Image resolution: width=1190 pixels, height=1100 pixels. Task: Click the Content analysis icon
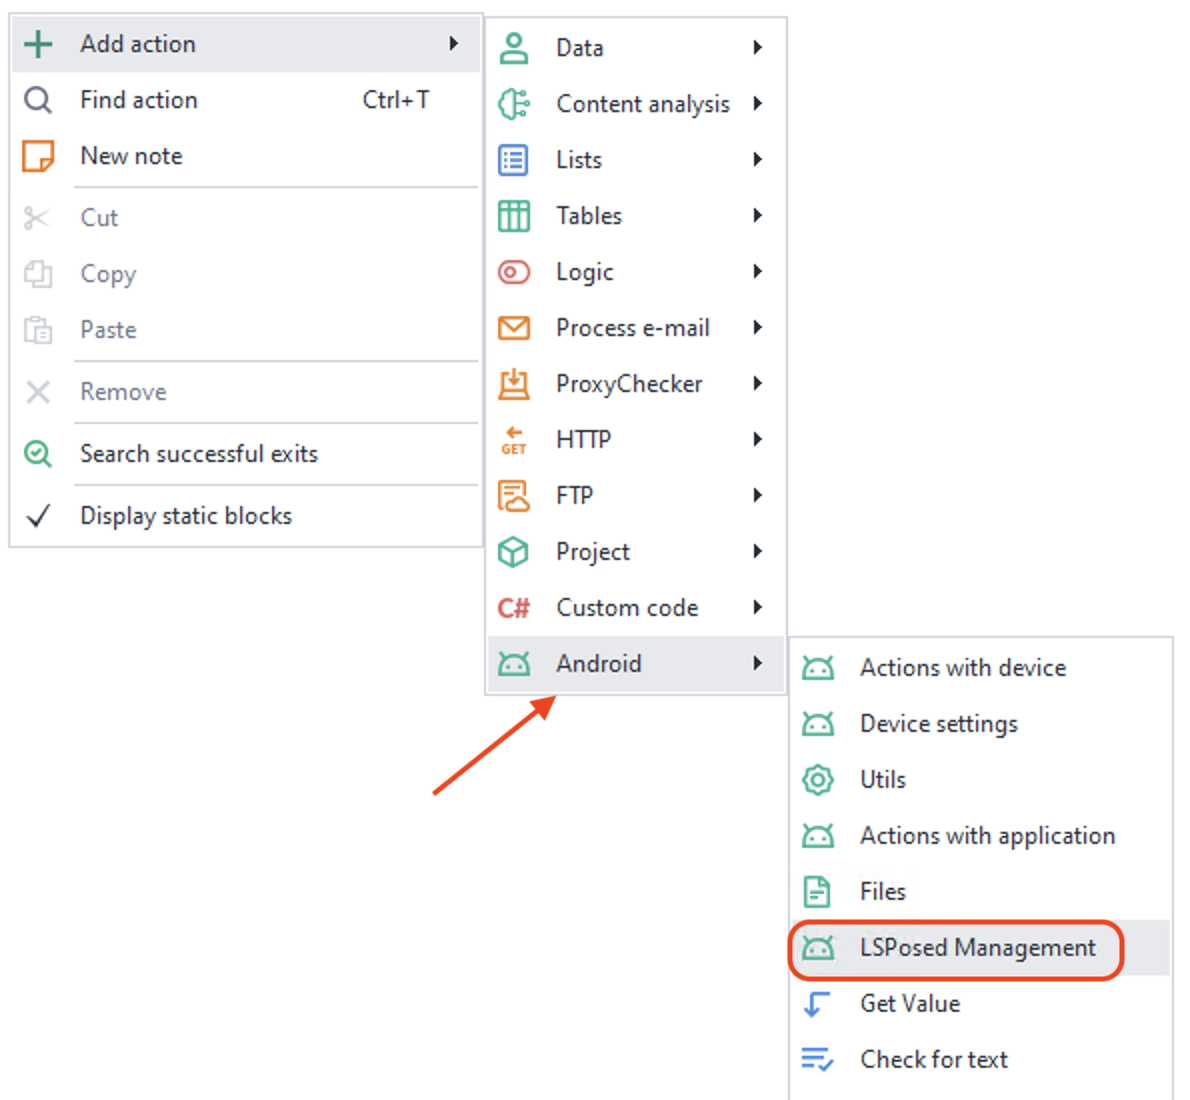[514, 104]
